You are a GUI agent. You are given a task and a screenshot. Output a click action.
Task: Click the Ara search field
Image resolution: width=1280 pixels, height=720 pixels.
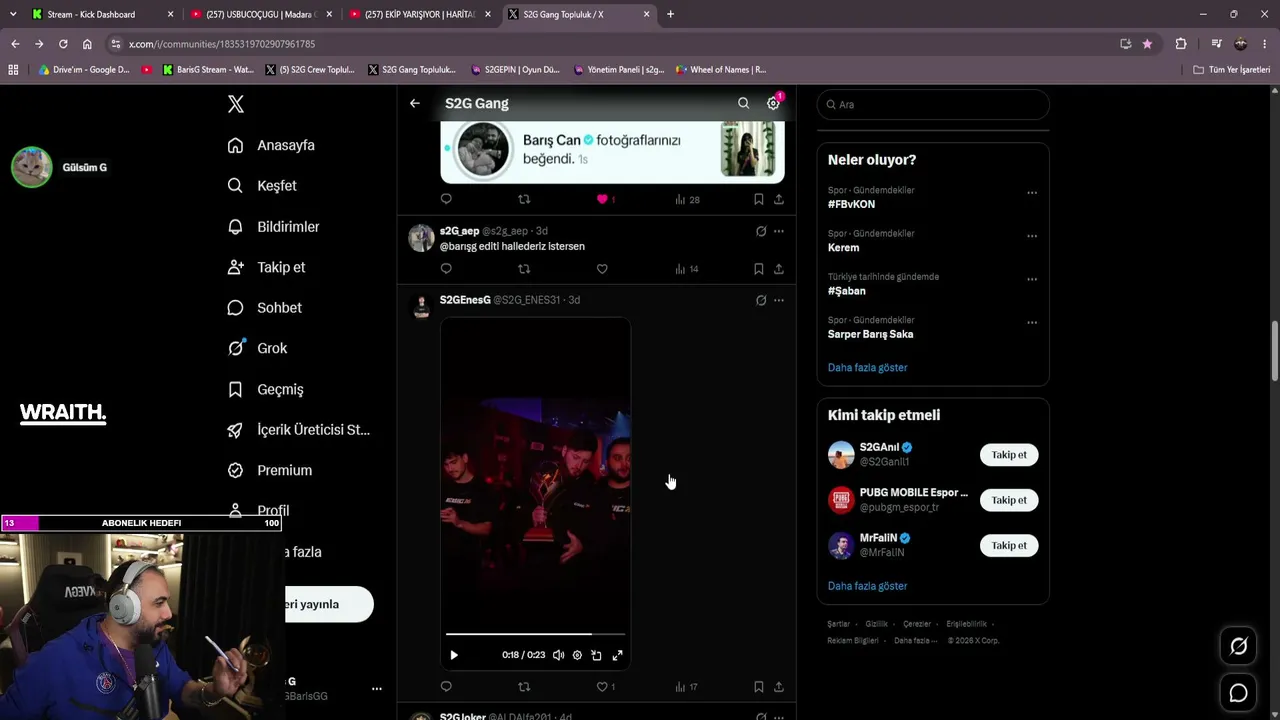tap(933, 104)
